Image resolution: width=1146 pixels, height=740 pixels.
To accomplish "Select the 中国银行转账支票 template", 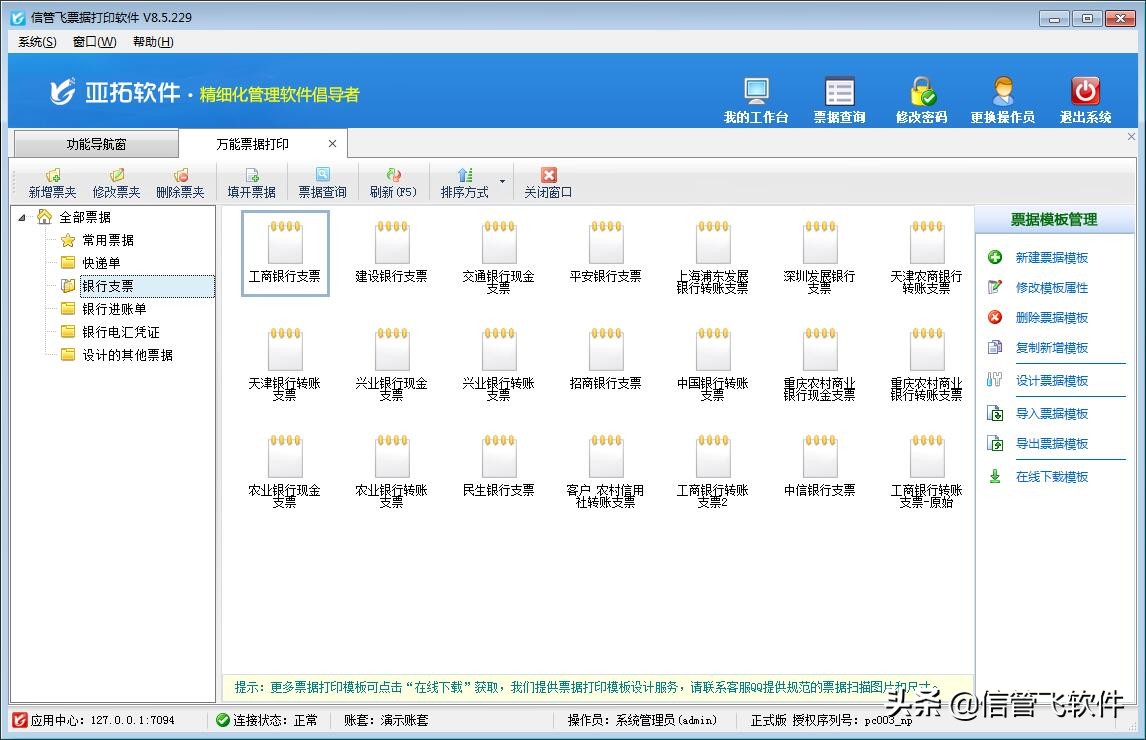I will point(713,363).
